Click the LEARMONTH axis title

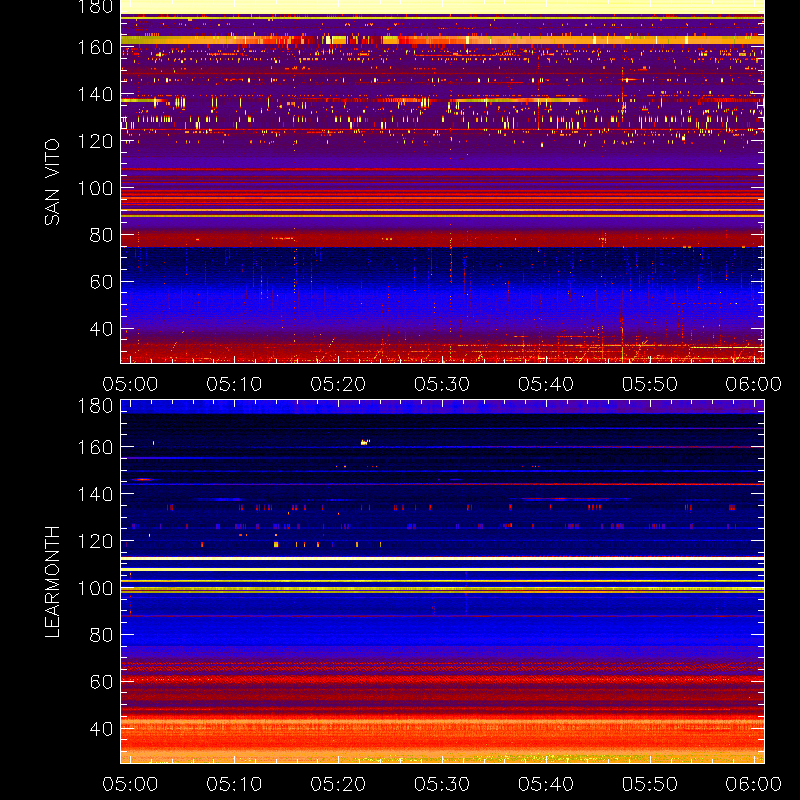pos(52,582)
